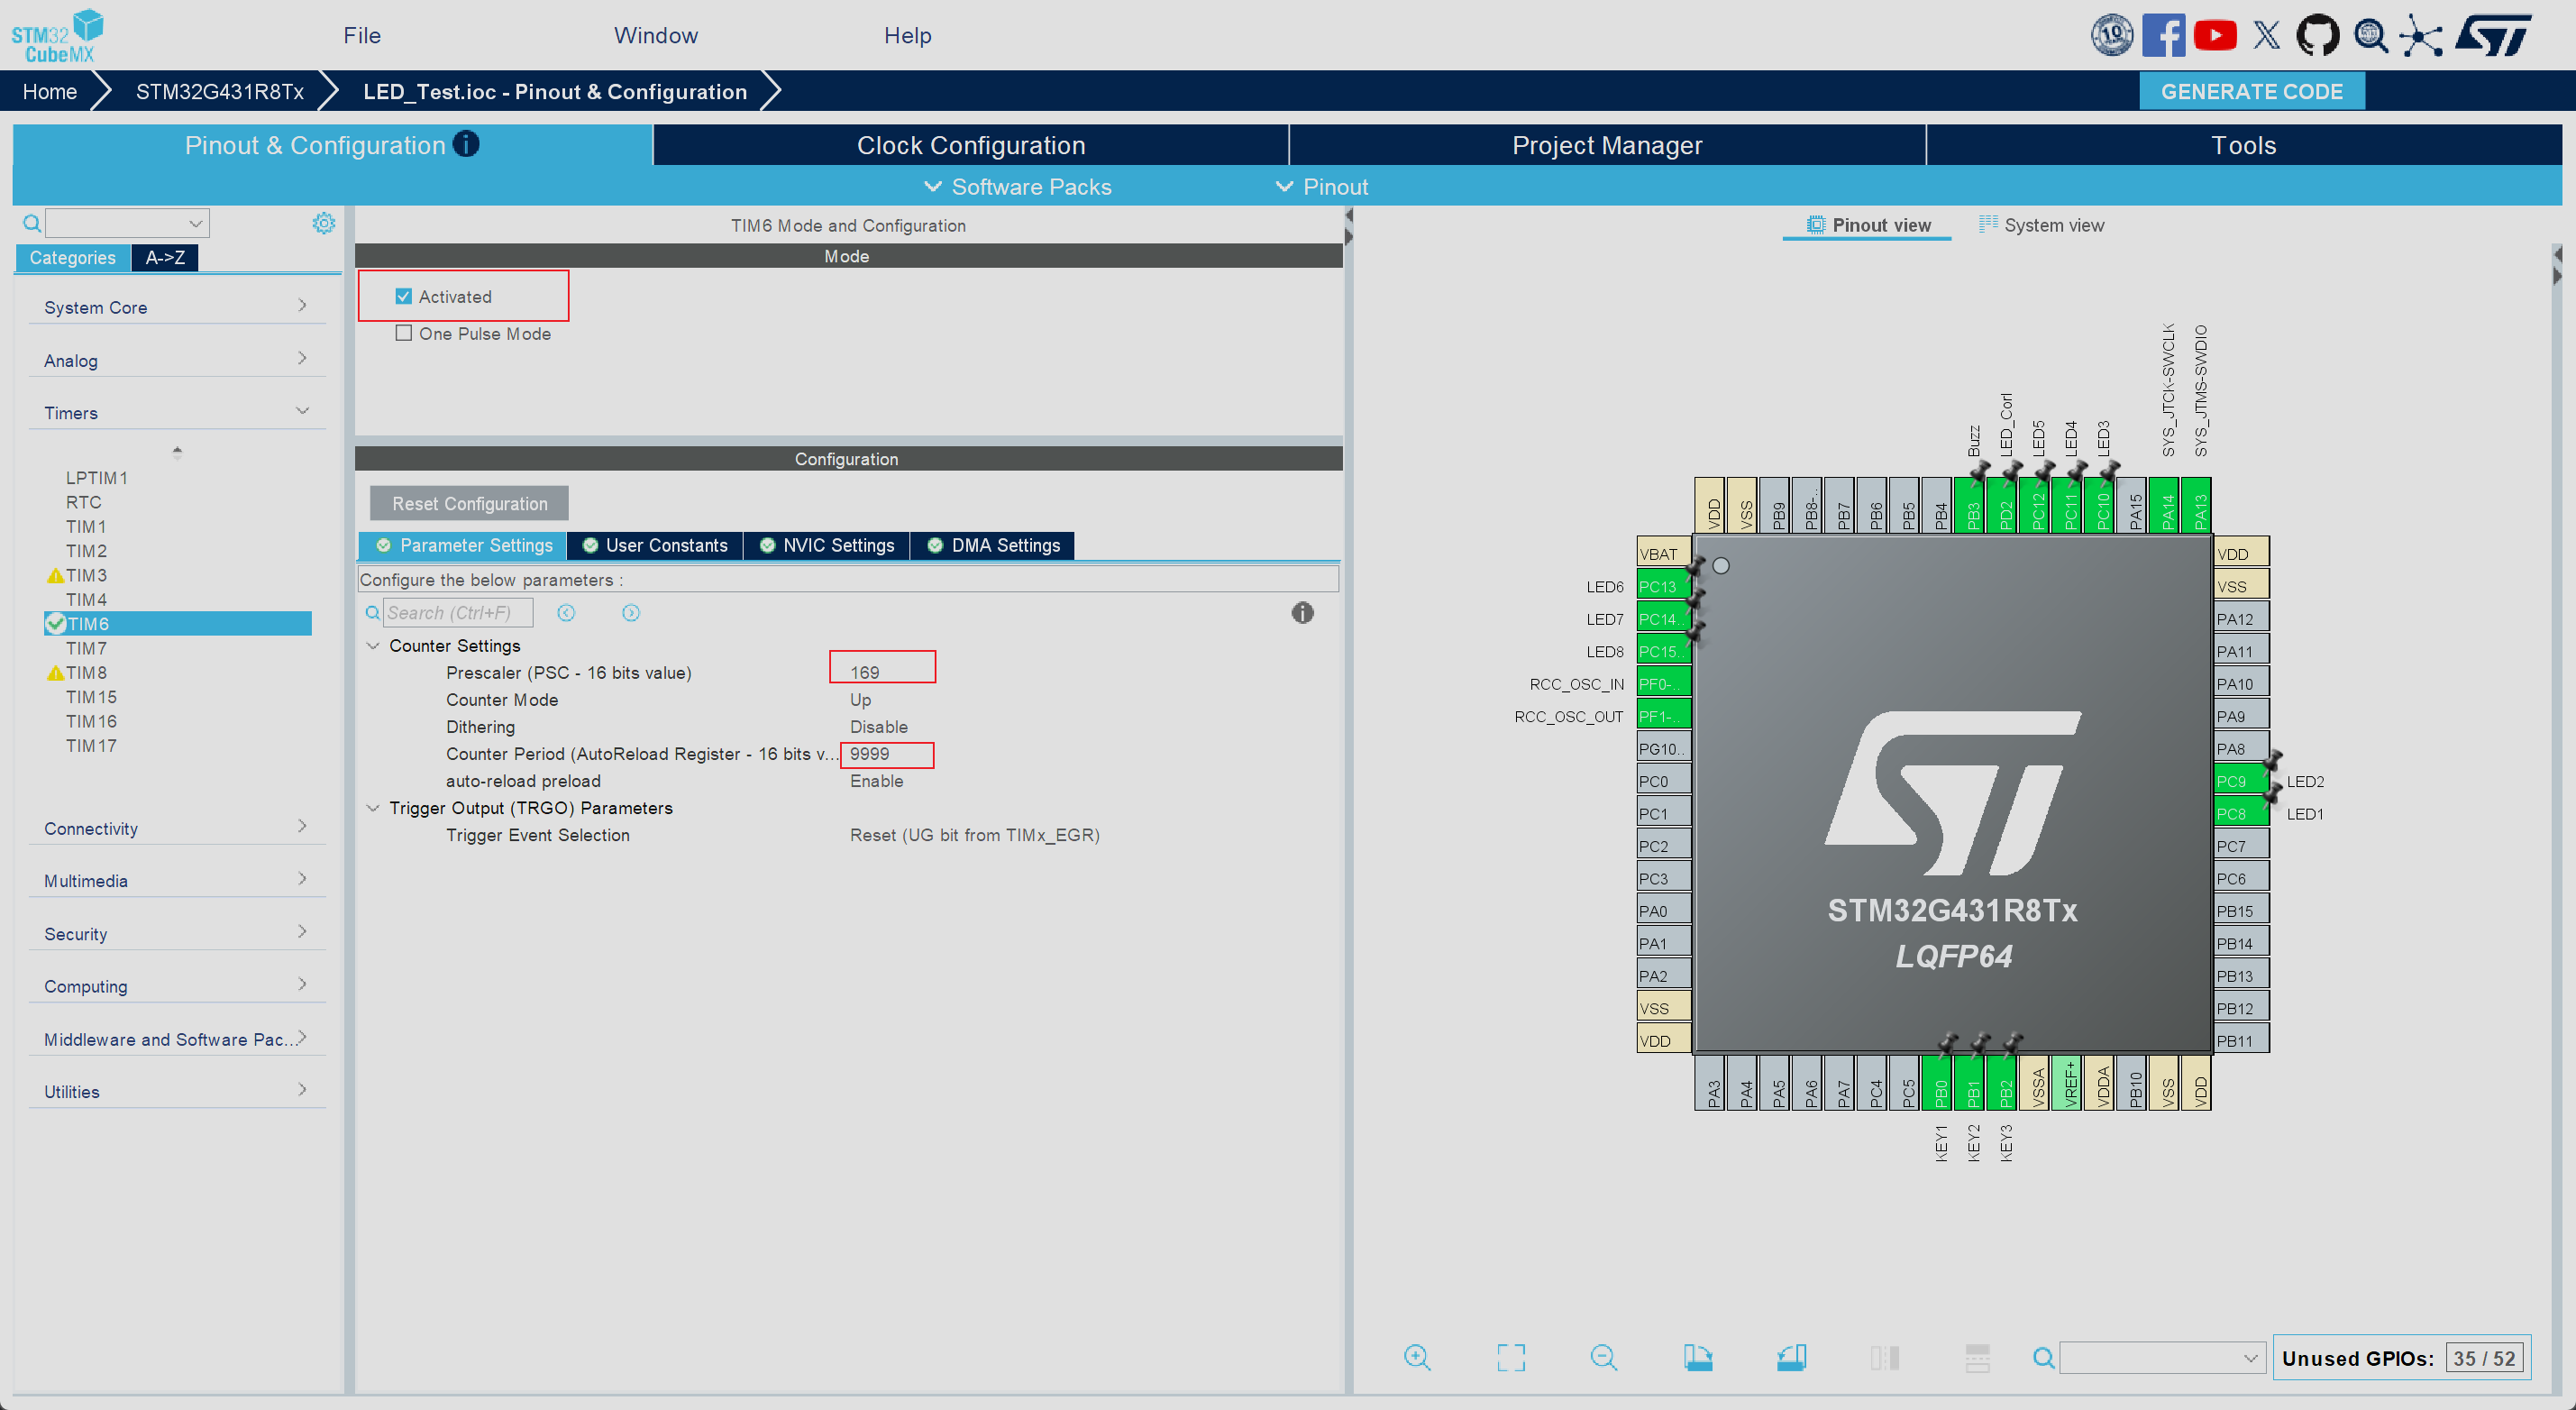Select TIM7 in the Timers list
The height and width of the screenshot is (1410, 2576).
tap(86, 648)
